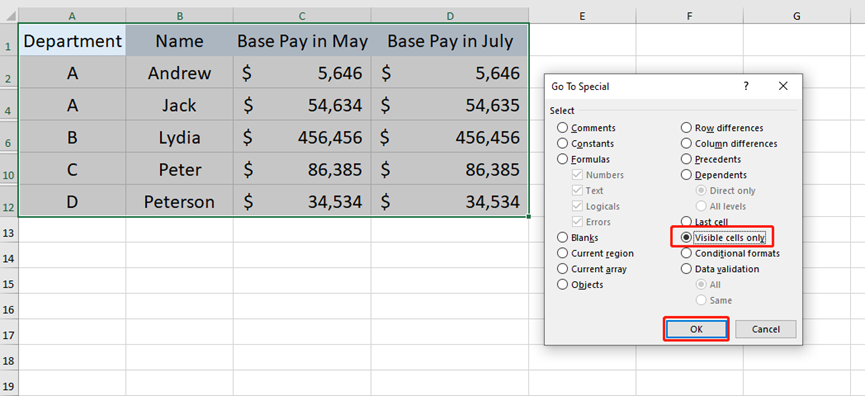865x396 pixels.
Task: Select the Formulas radio button
Action: 562,159
